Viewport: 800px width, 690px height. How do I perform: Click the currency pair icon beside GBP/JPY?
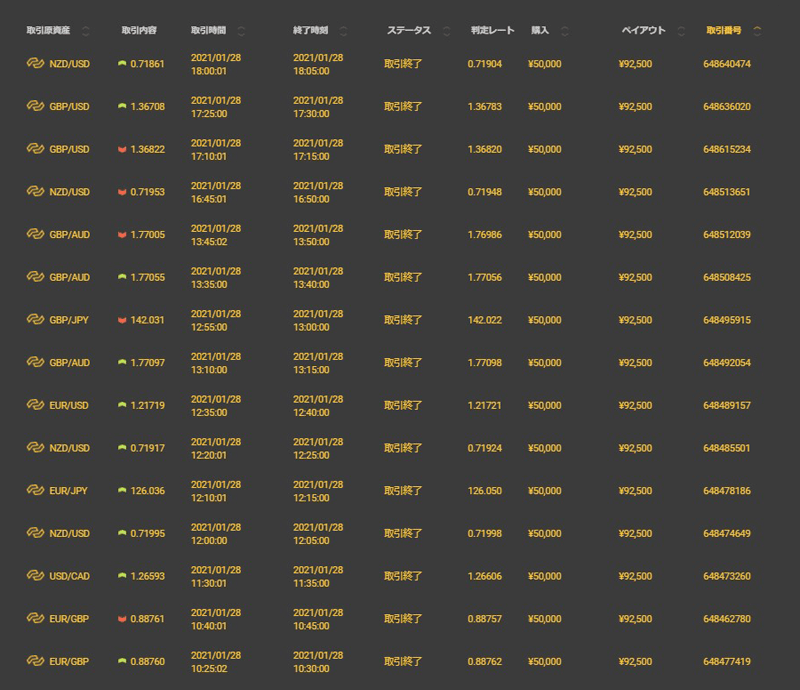36,320
